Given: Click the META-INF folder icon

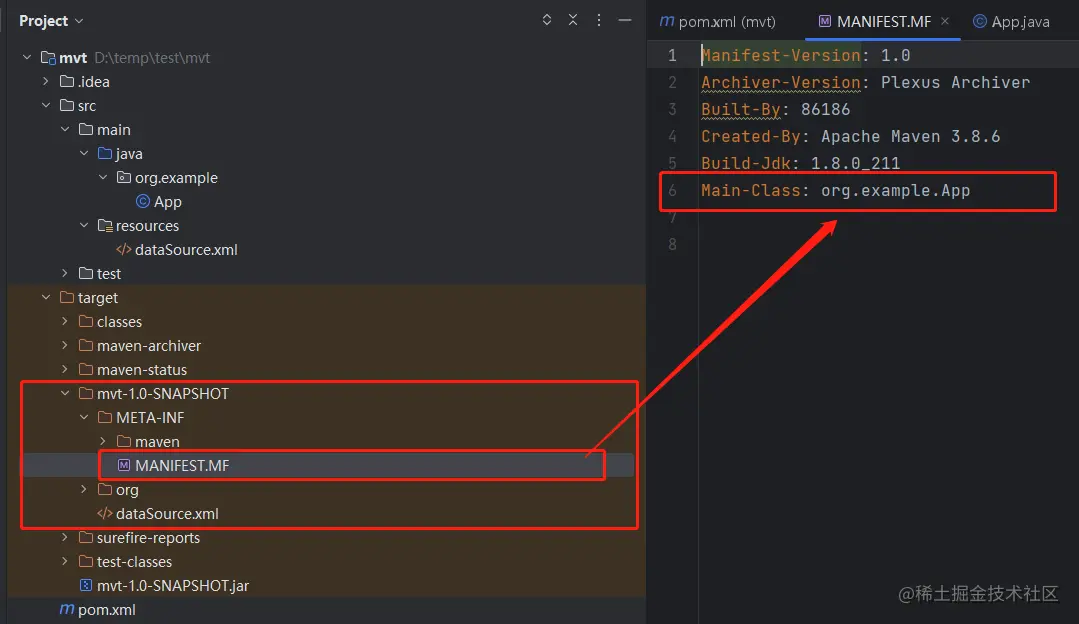Looking at the screenshot, I should 105,418.
